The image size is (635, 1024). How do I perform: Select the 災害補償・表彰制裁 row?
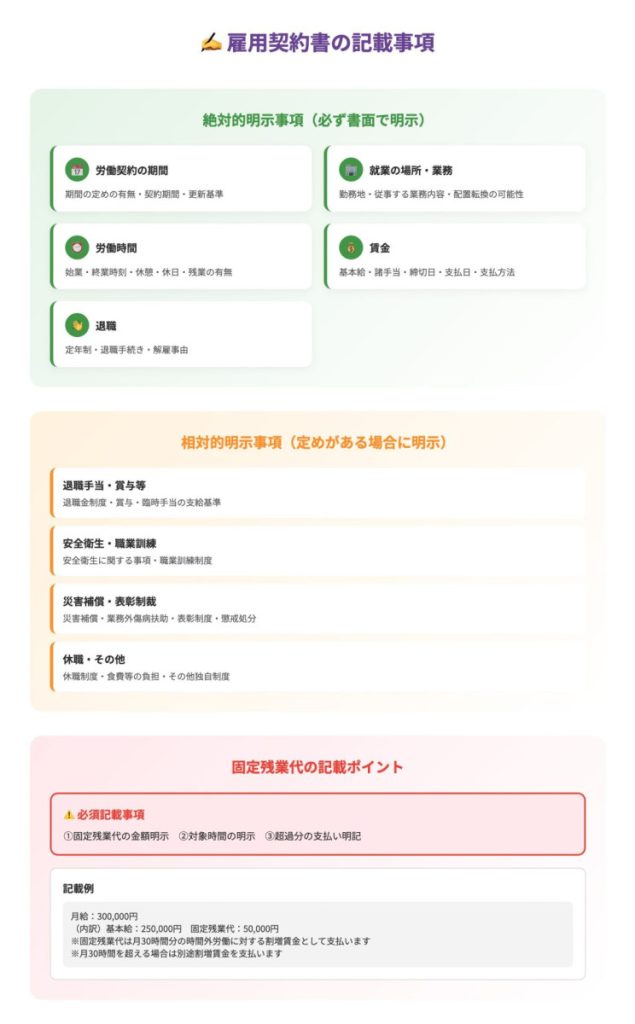(x=318, y=609)
